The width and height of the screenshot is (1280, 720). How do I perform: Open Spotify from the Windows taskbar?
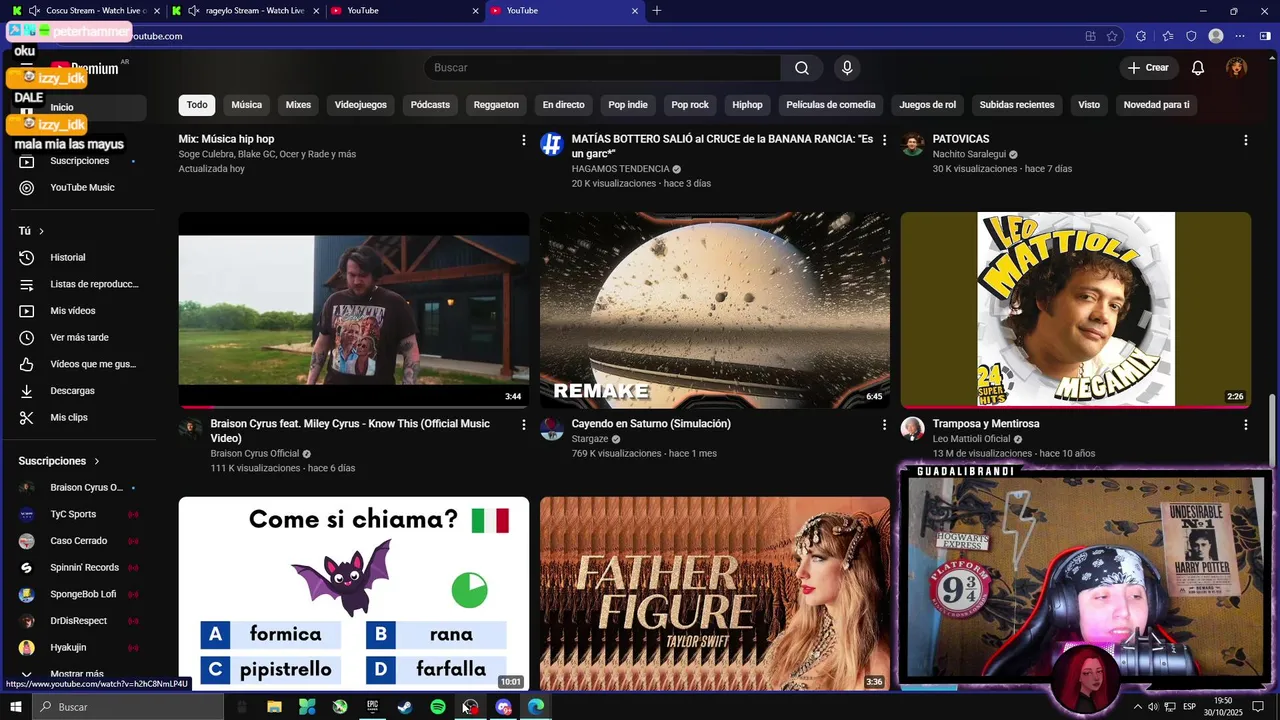438,707
